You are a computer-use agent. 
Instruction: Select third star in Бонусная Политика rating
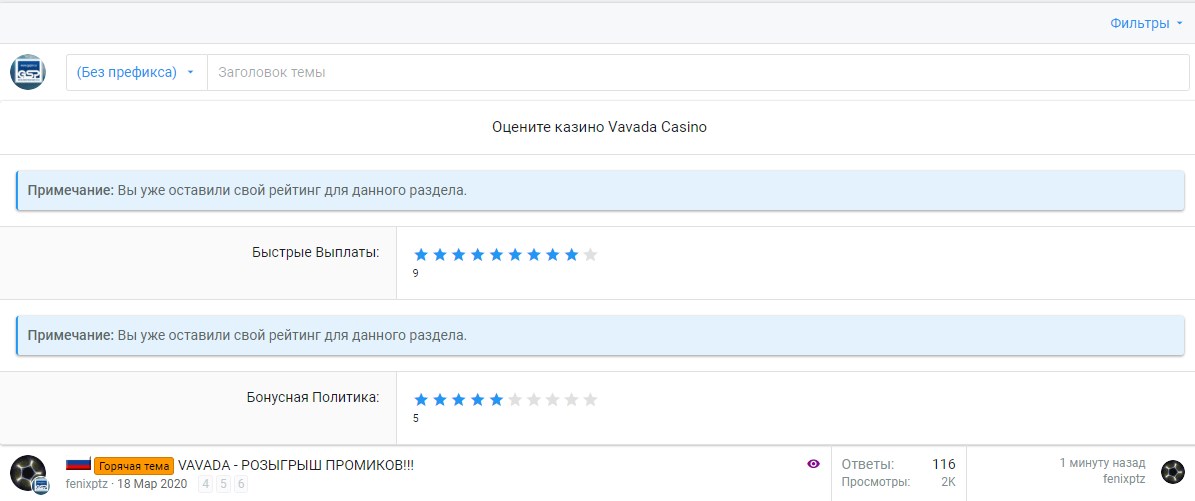[x=459, y=400]
